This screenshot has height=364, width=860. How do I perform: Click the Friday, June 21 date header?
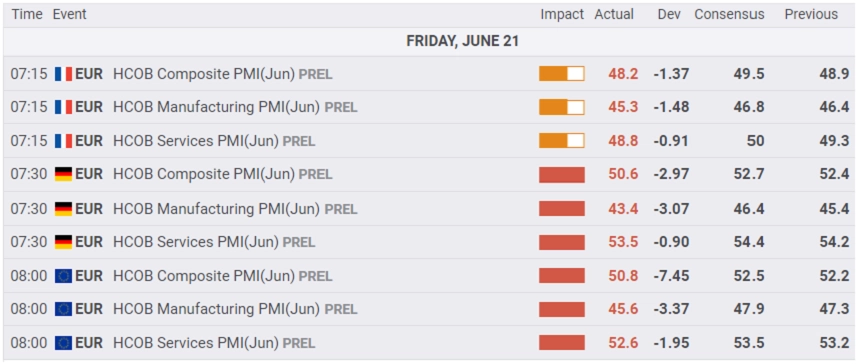pos(462,41)
